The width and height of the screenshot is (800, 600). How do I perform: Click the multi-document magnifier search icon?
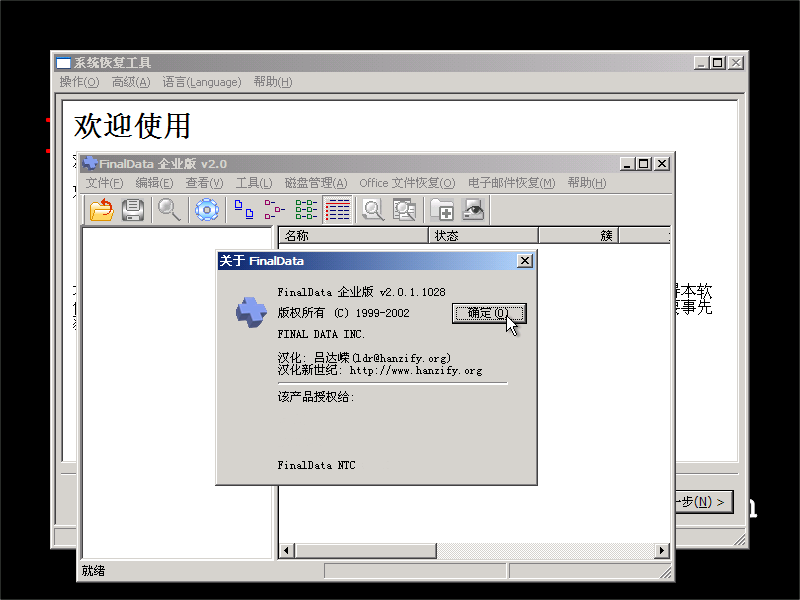point(405,210)
